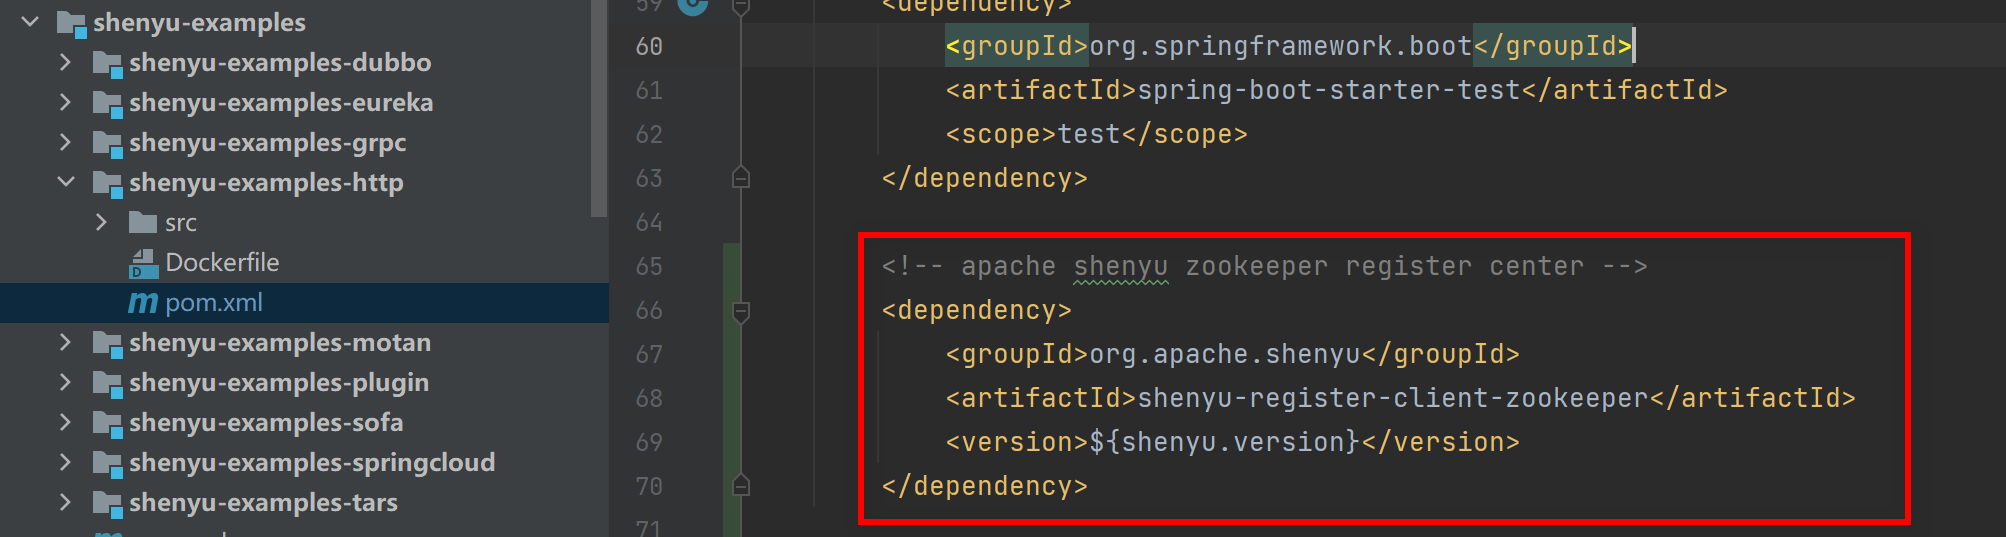
Task: Click the shenyu-examples-tars module folder icon
Action: coord(107,503)
